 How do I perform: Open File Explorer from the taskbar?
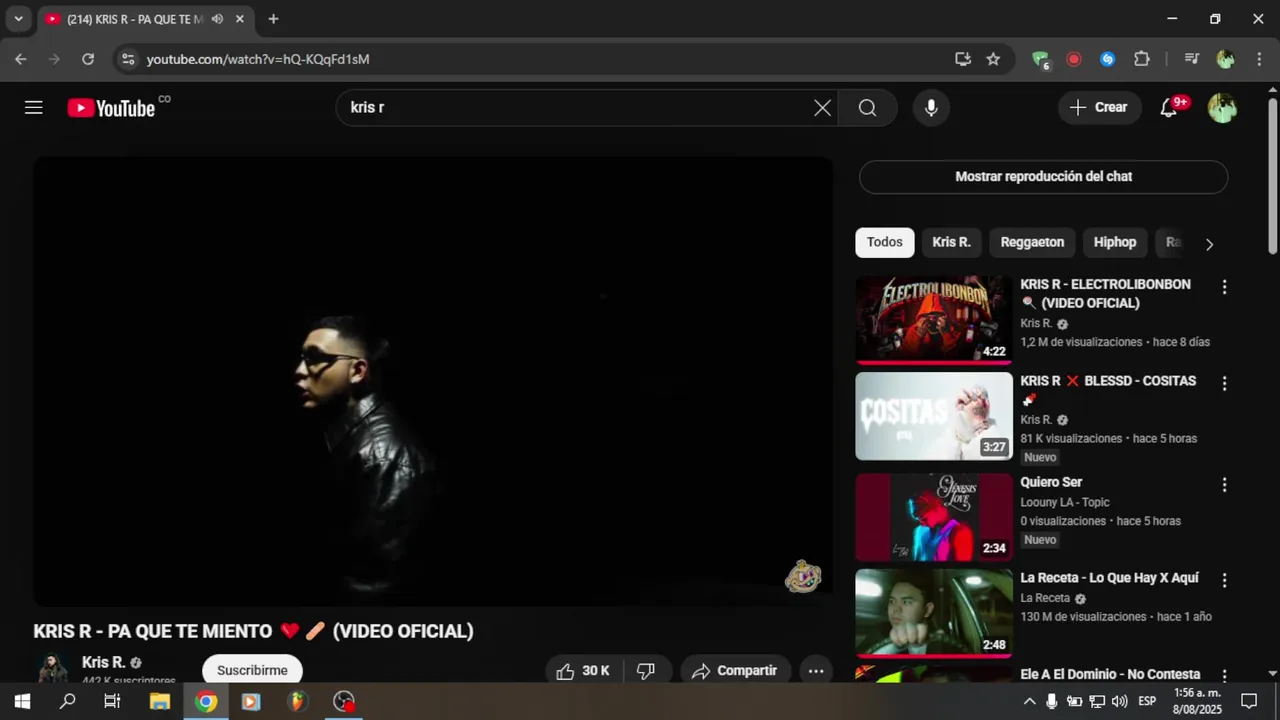point(159,701)
